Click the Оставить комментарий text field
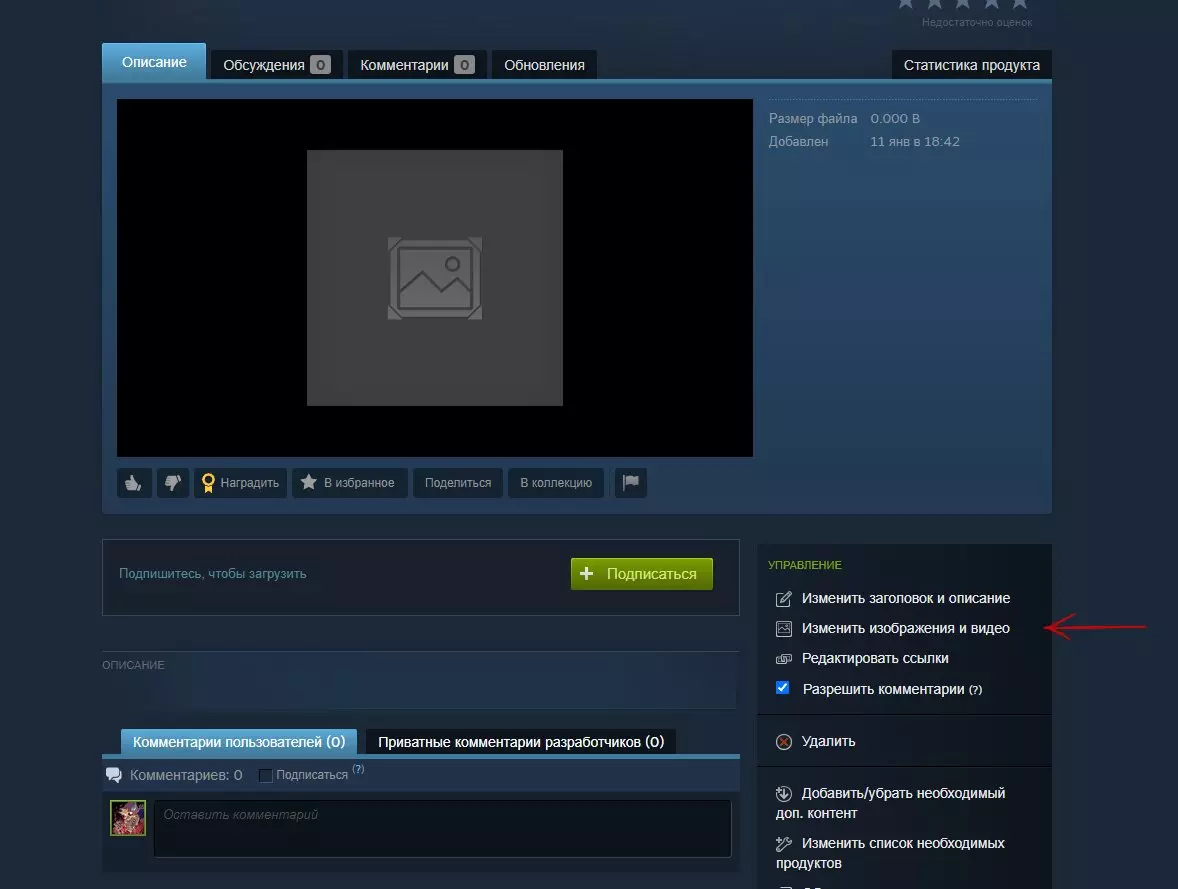This screenshot has width=1178, height=889. [443, 828]
